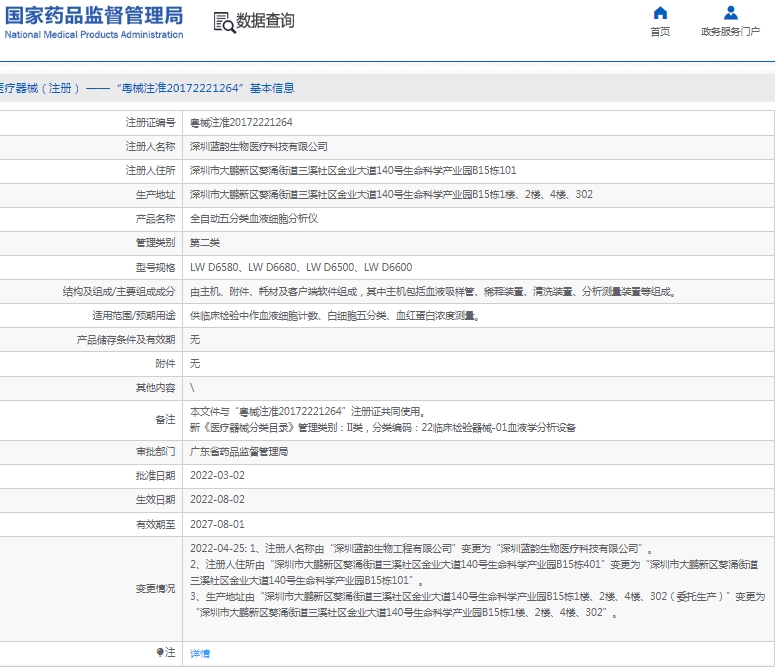Open the 政务服务门户 text link
The height and width of the screenshot is (671, 775).
730,32
